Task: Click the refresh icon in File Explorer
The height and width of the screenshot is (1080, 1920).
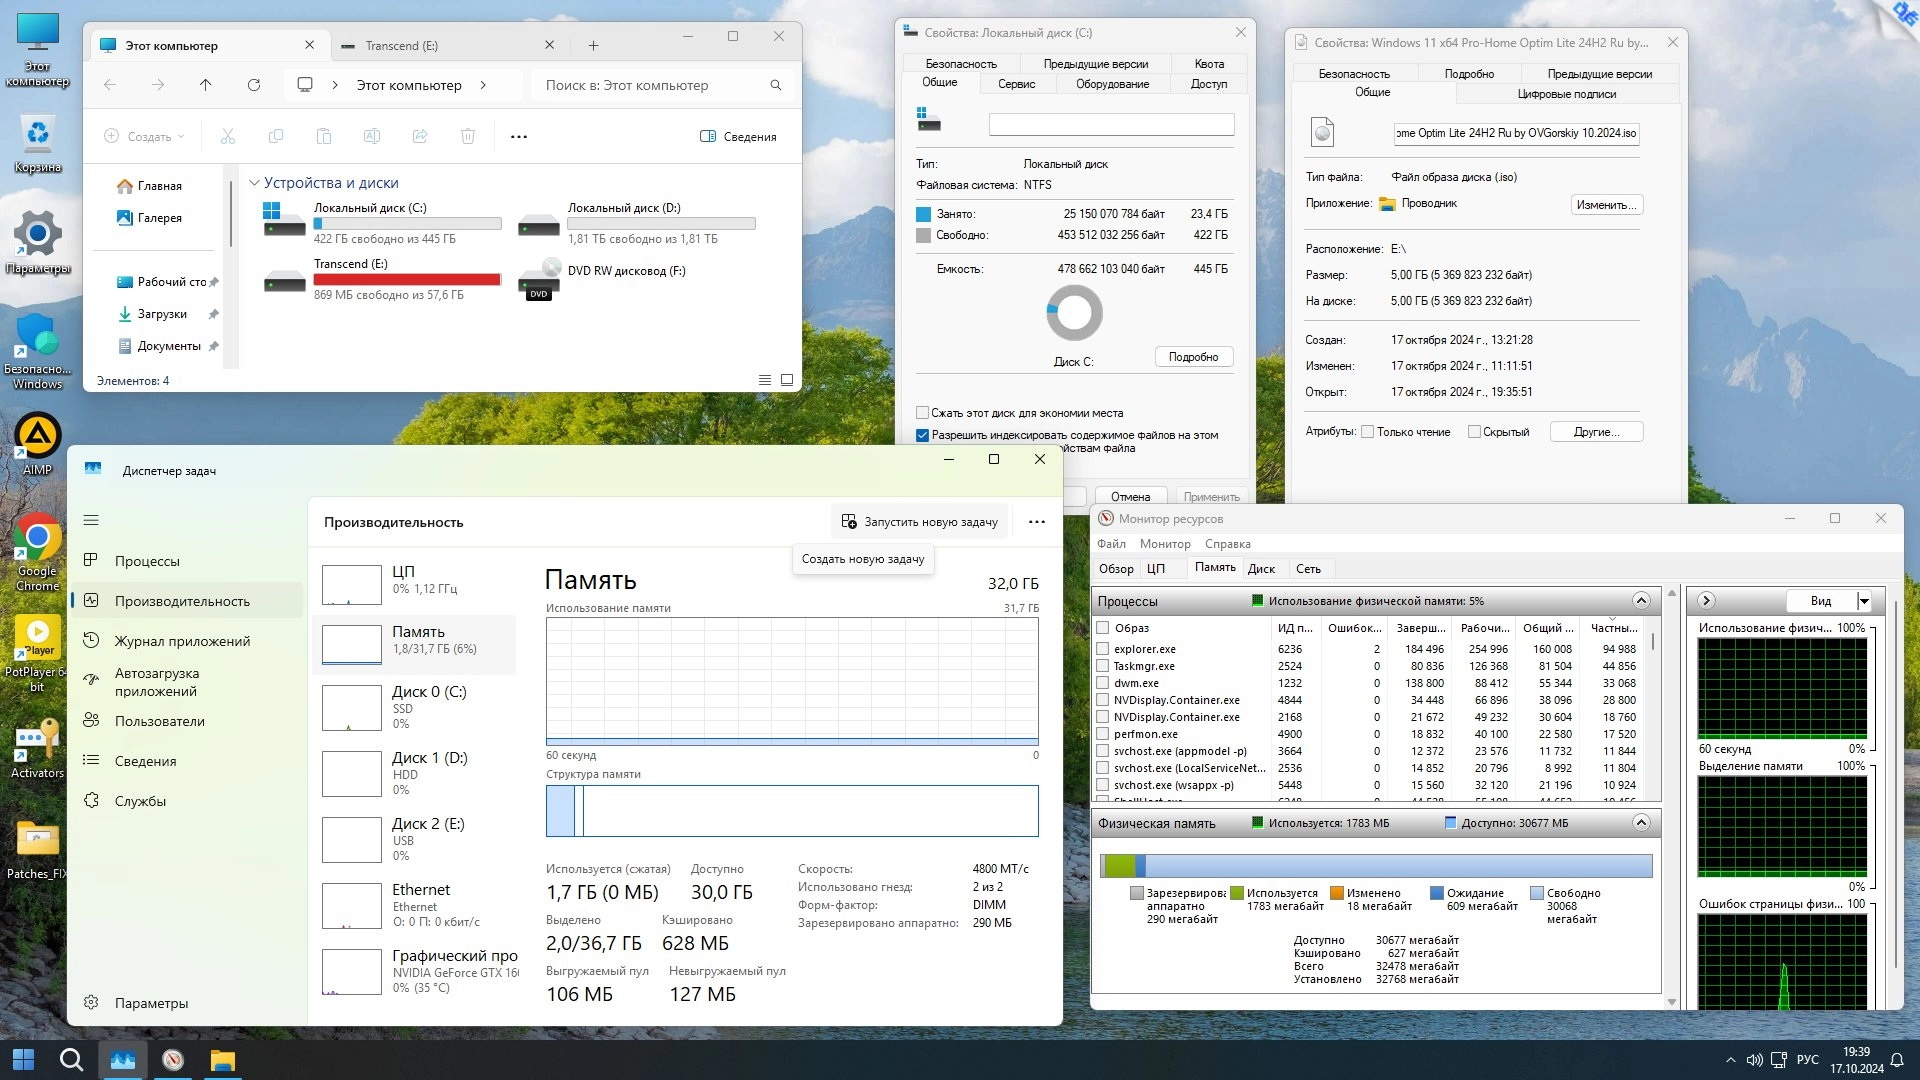Action: (x=254, y=86)
